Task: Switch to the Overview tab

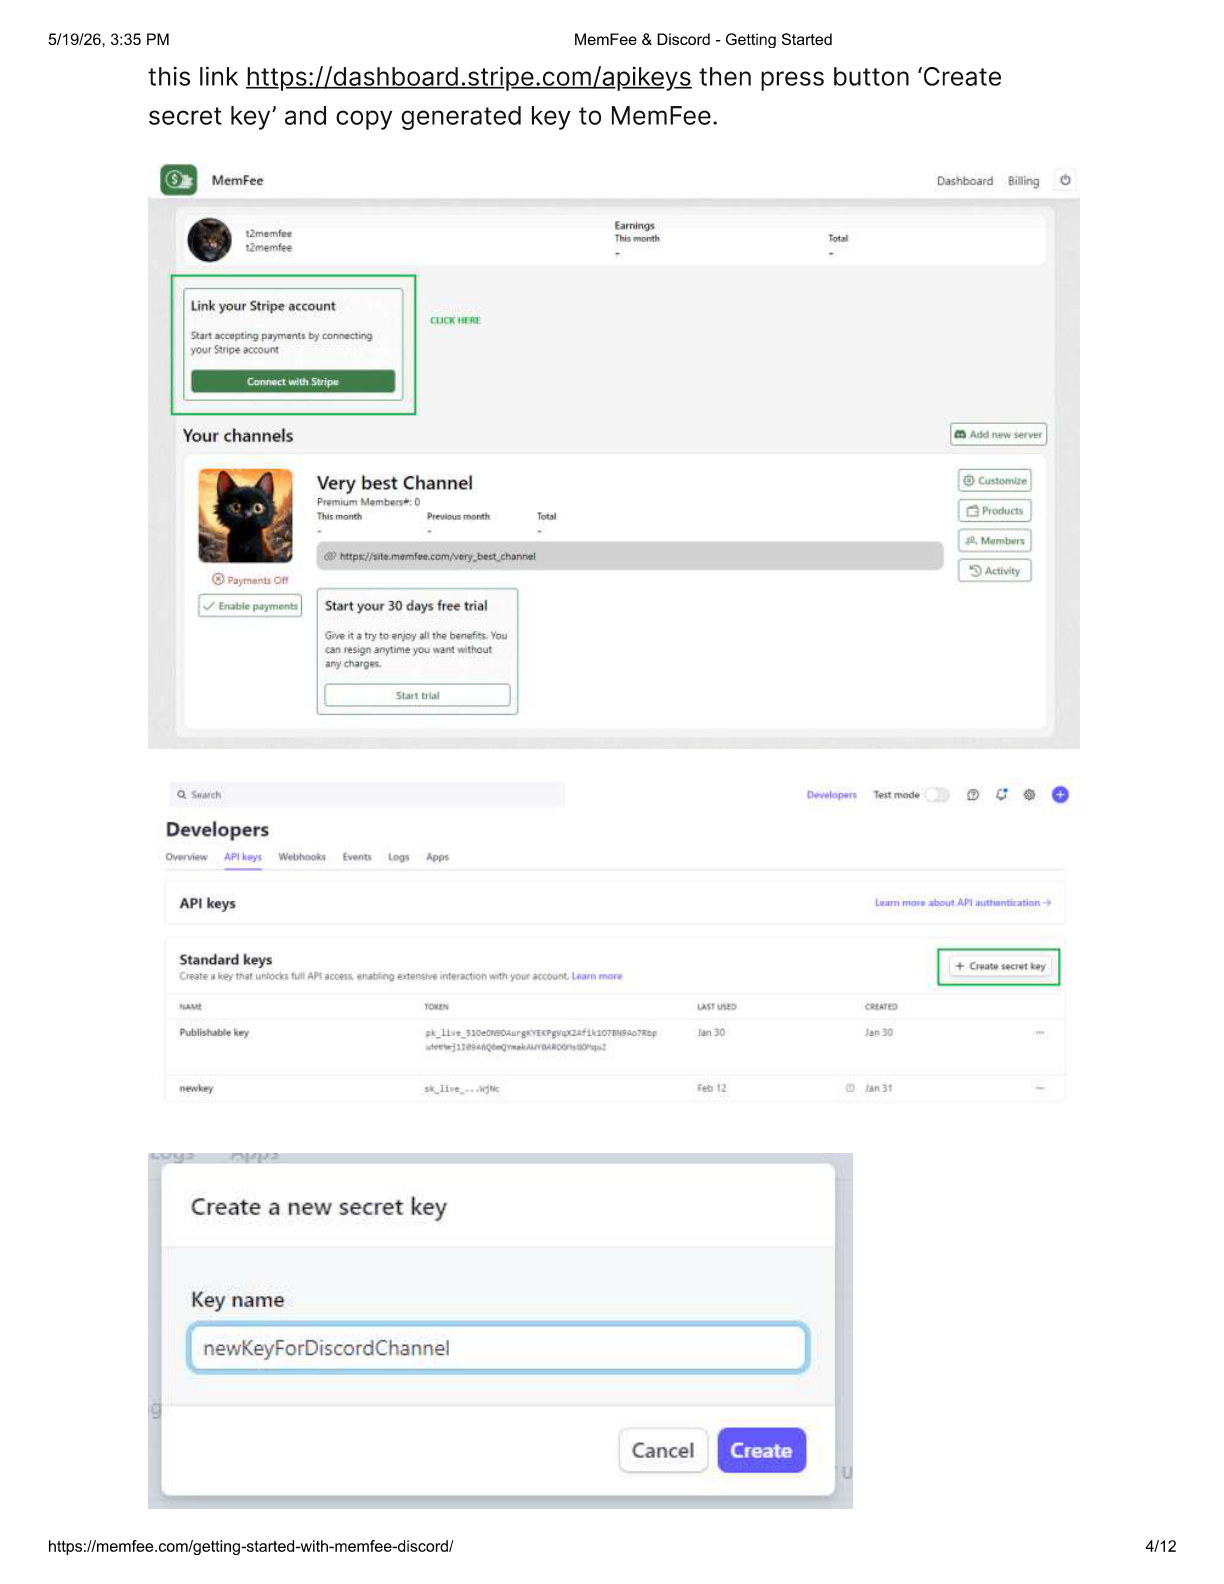Action: click(186, 857)
